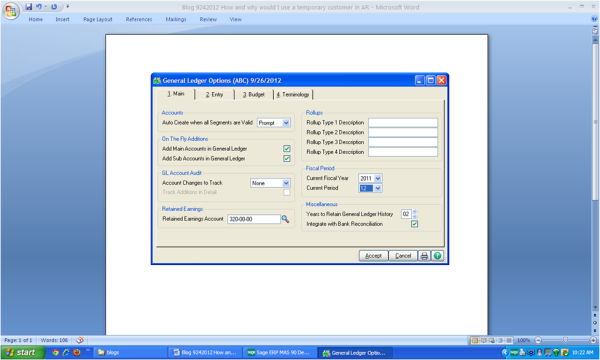600x360 pixels.
Task: Toggle Integrate with Bank Reconciliation checkbox
Action: click(x=414, y=224)
